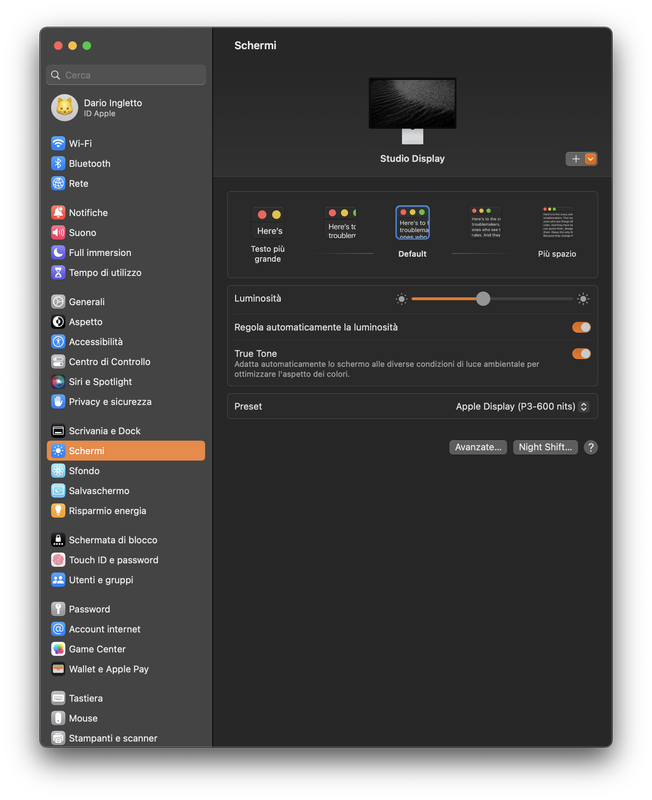Image resolution: width=652 pixels, height=800 pixels.
Task: Select the Notifiche bell icon
Action: pyautogui.click(x=58, y=212)
